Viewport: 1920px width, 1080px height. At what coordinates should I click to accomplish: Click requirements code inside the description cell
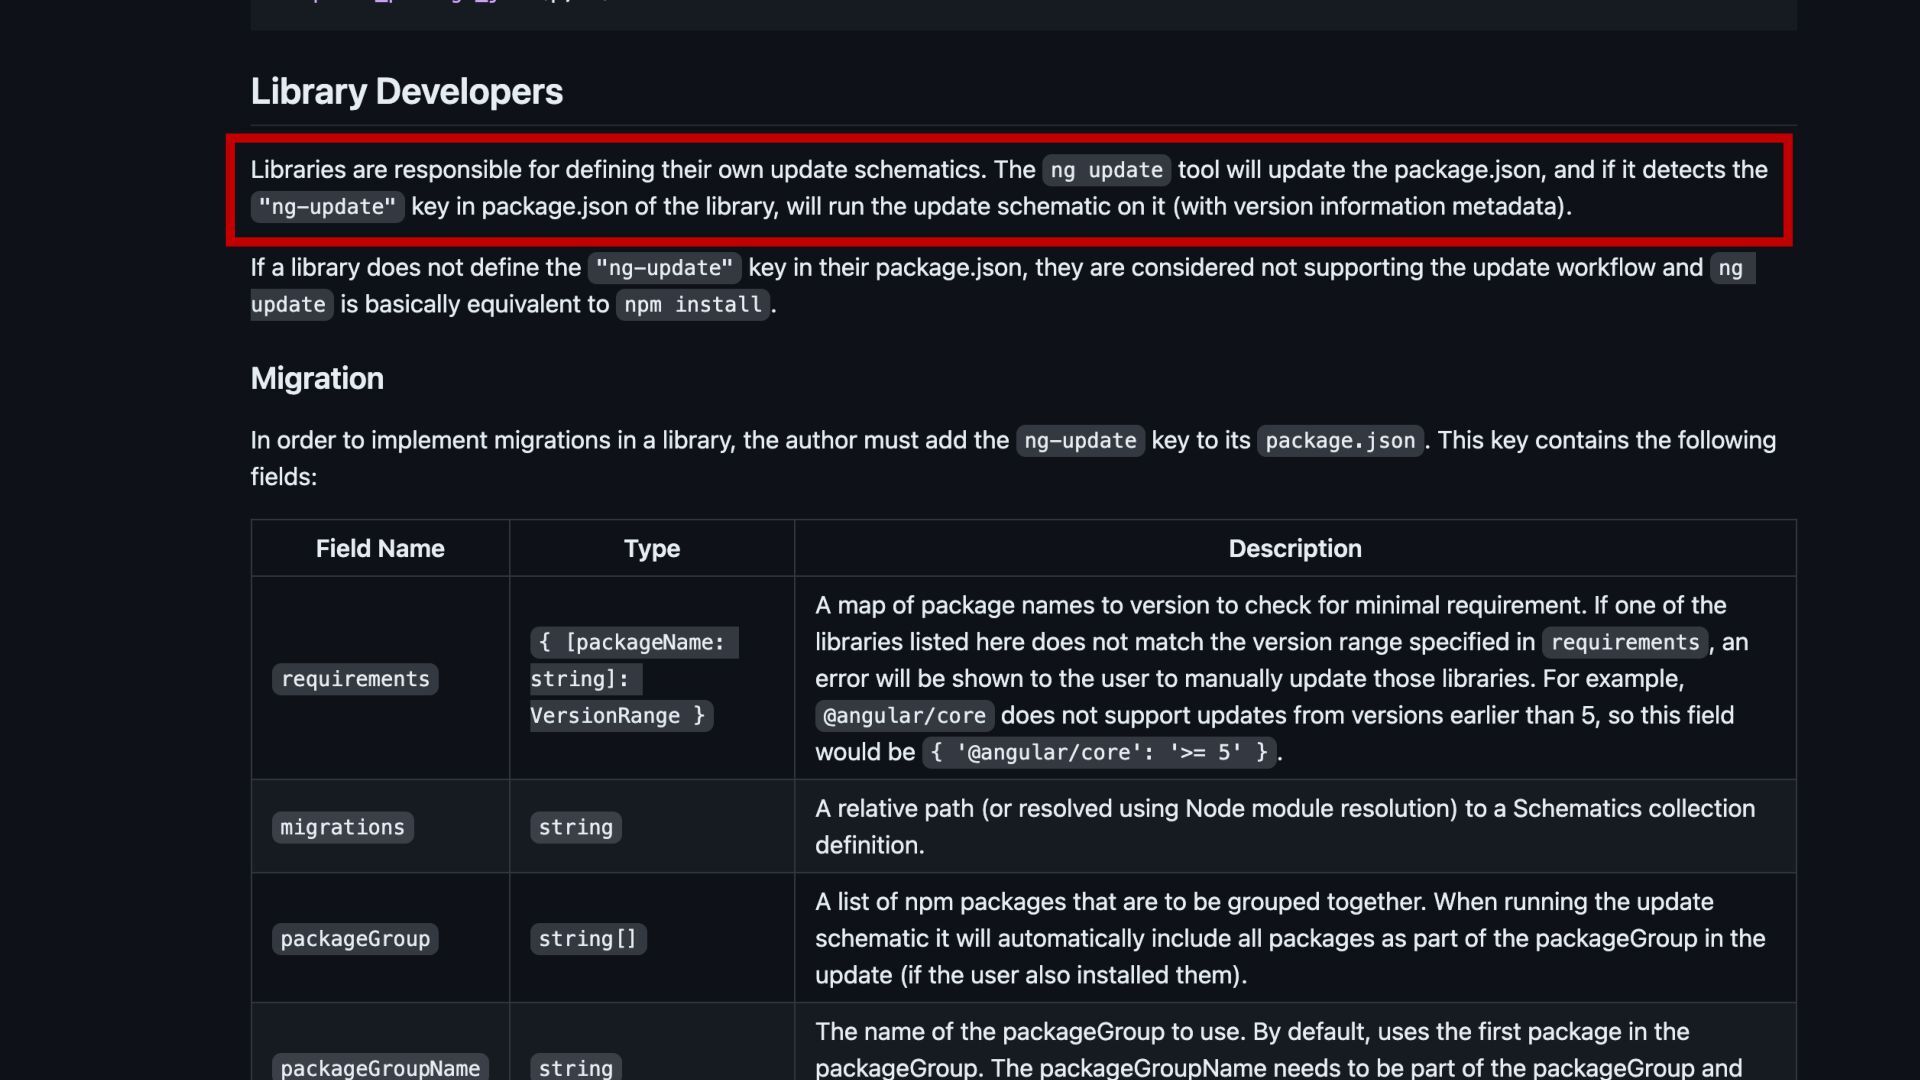(x=1624, y=643)
